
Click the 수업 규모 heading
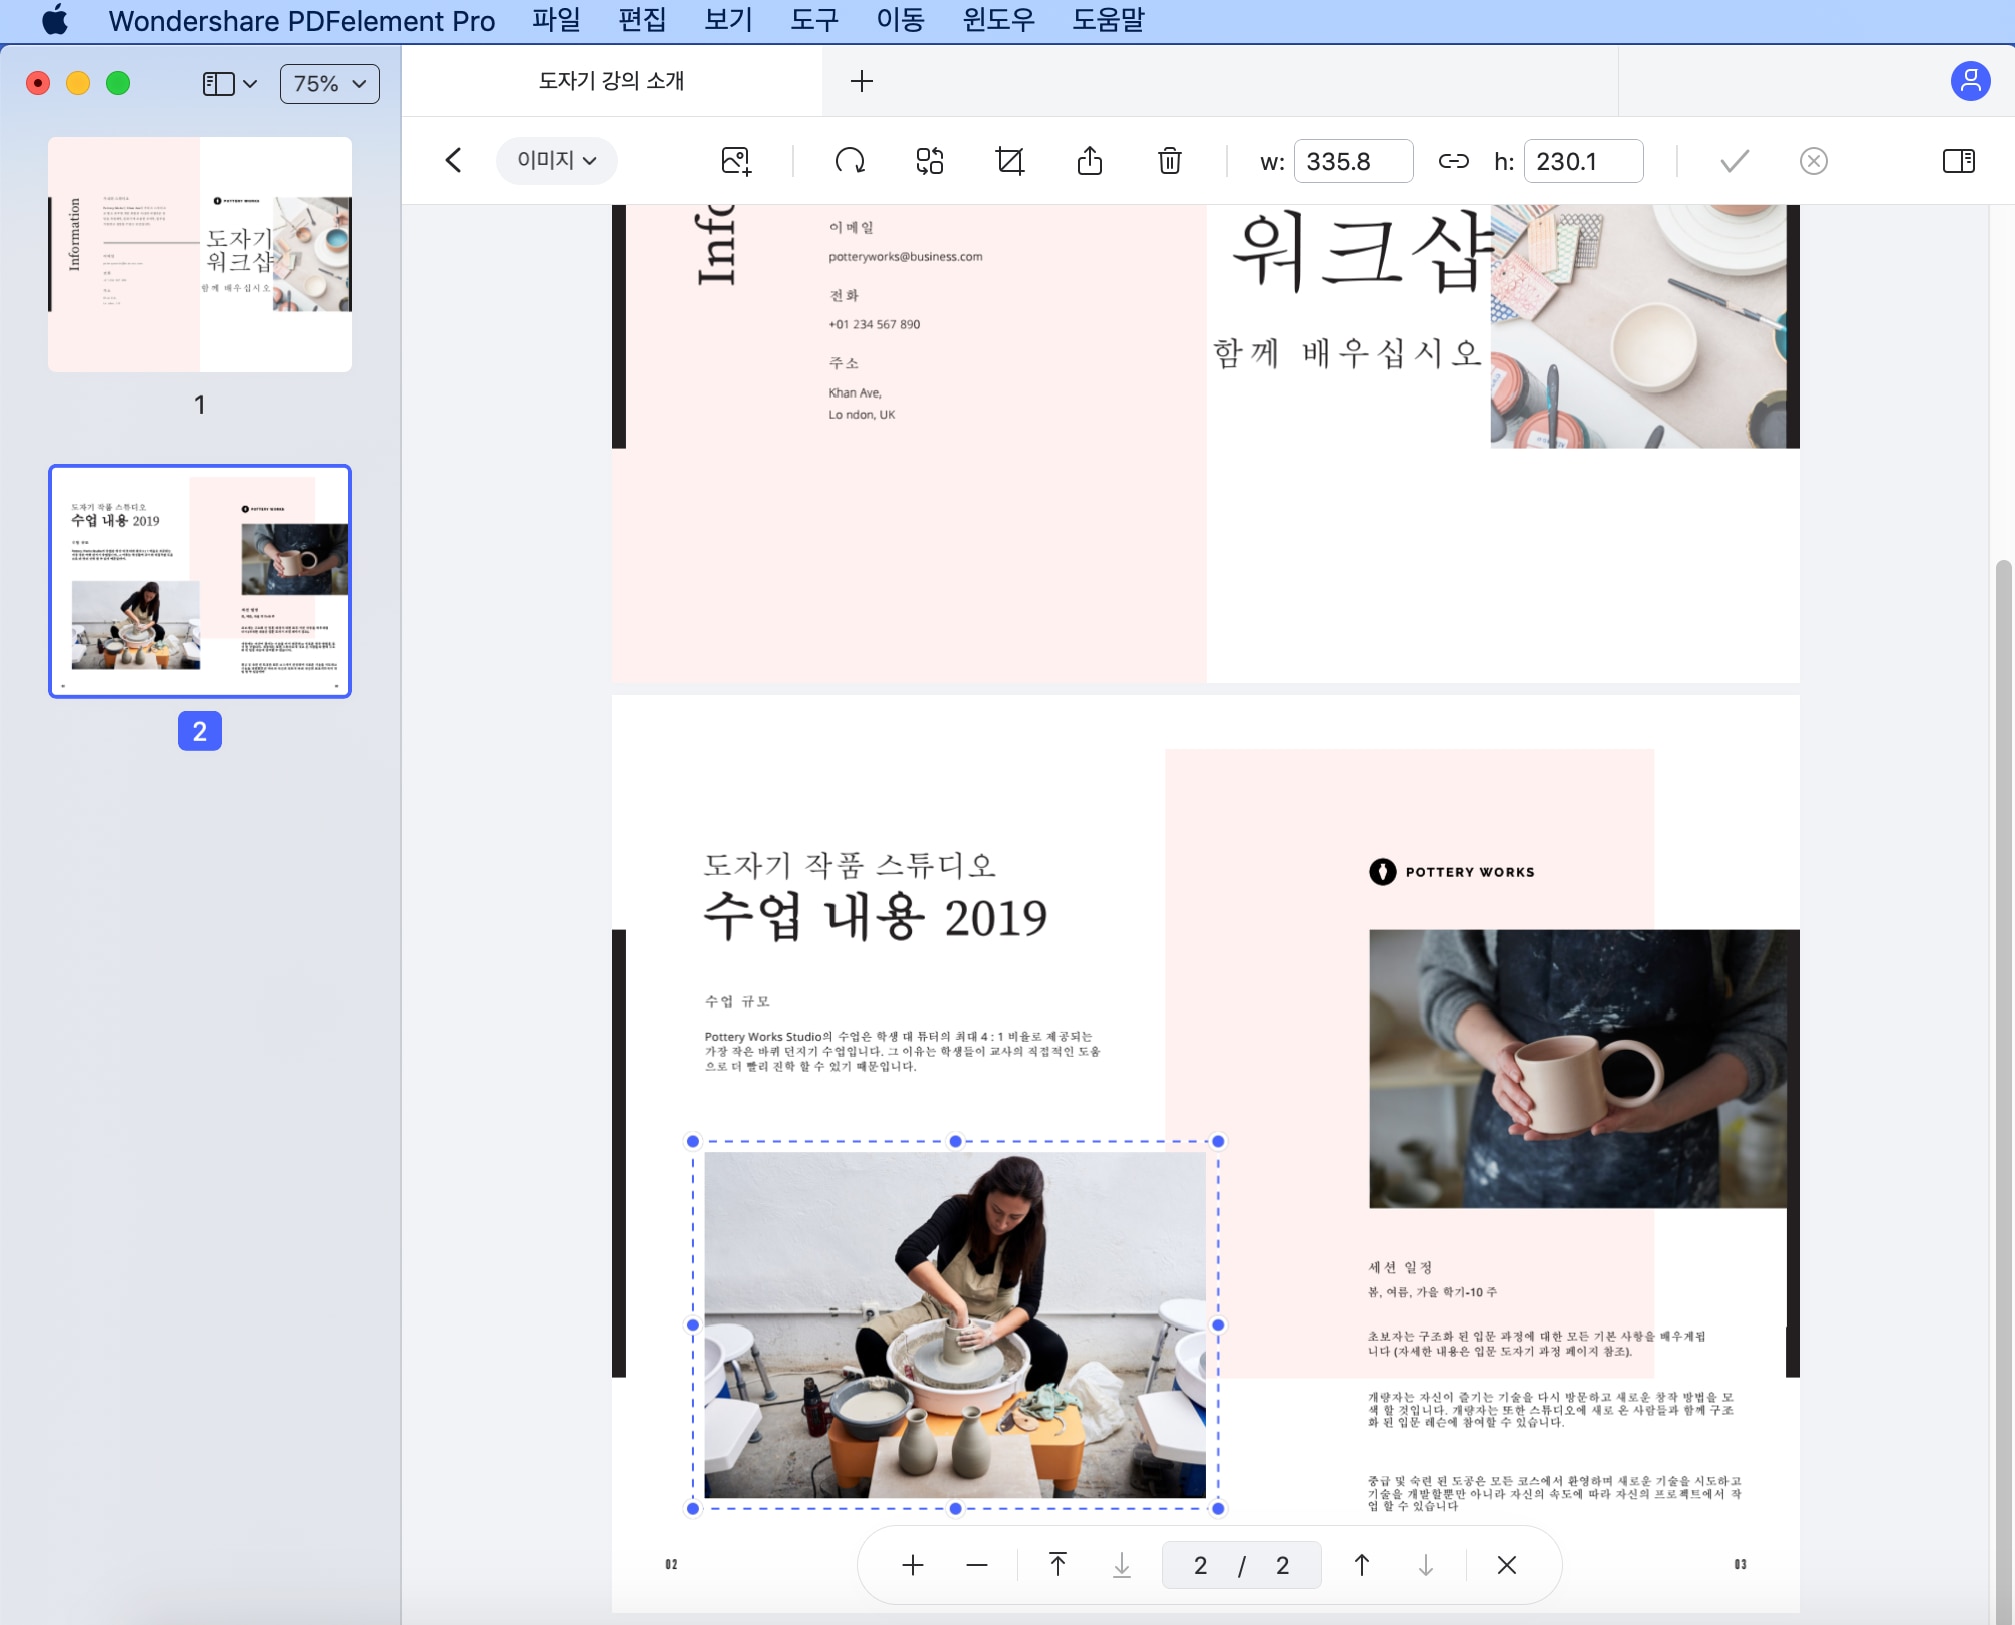click(737, 1001)
